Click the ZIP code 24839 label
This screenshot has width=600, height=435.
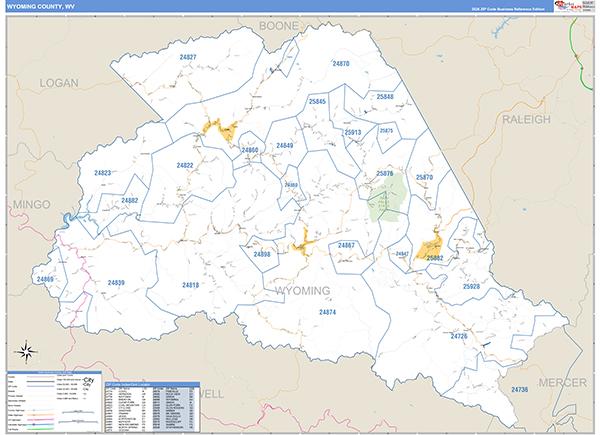point(116,283)
